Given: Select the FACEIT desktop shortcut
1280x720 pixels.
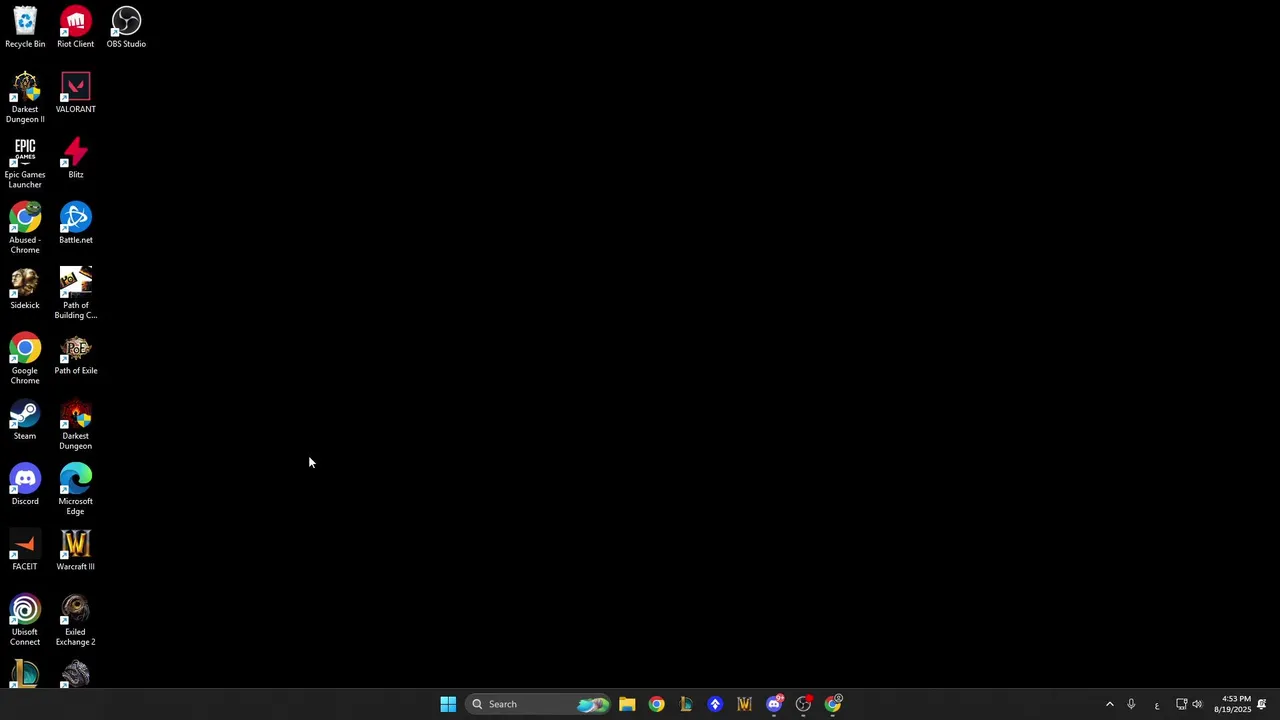Looking at the screenshot, I should pos(25,550).
